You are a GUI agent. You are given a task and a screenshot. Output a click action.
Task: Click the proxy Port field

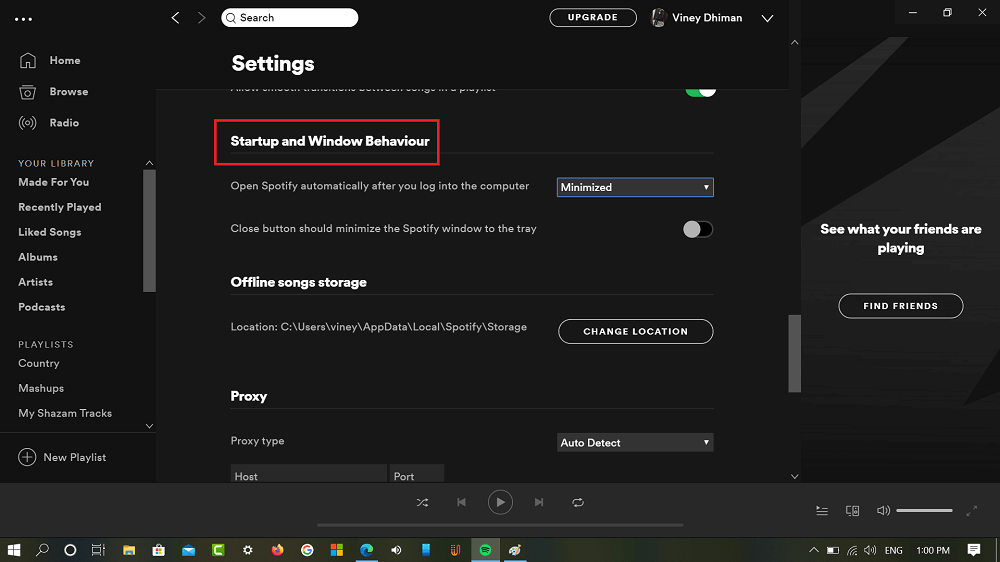(416, 474)
